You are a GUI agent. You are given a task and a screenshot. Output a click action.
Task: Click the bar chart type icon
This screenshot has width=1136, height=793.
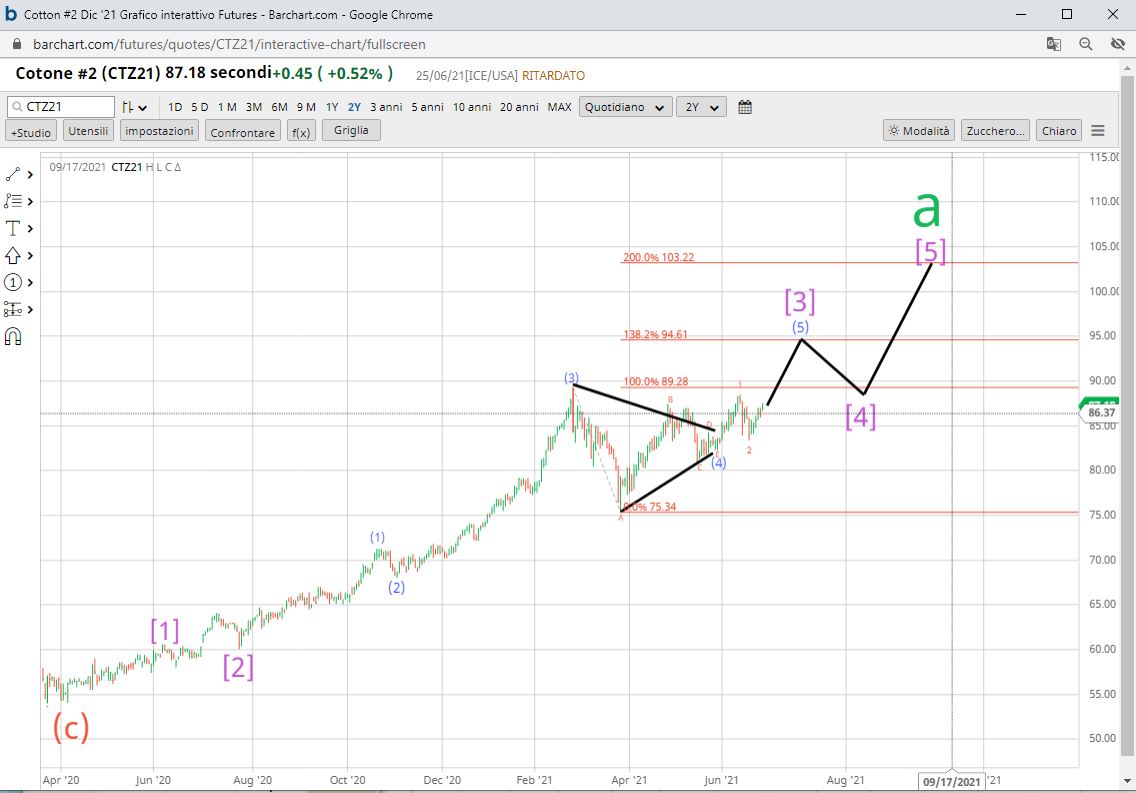[x=128, y=107]
